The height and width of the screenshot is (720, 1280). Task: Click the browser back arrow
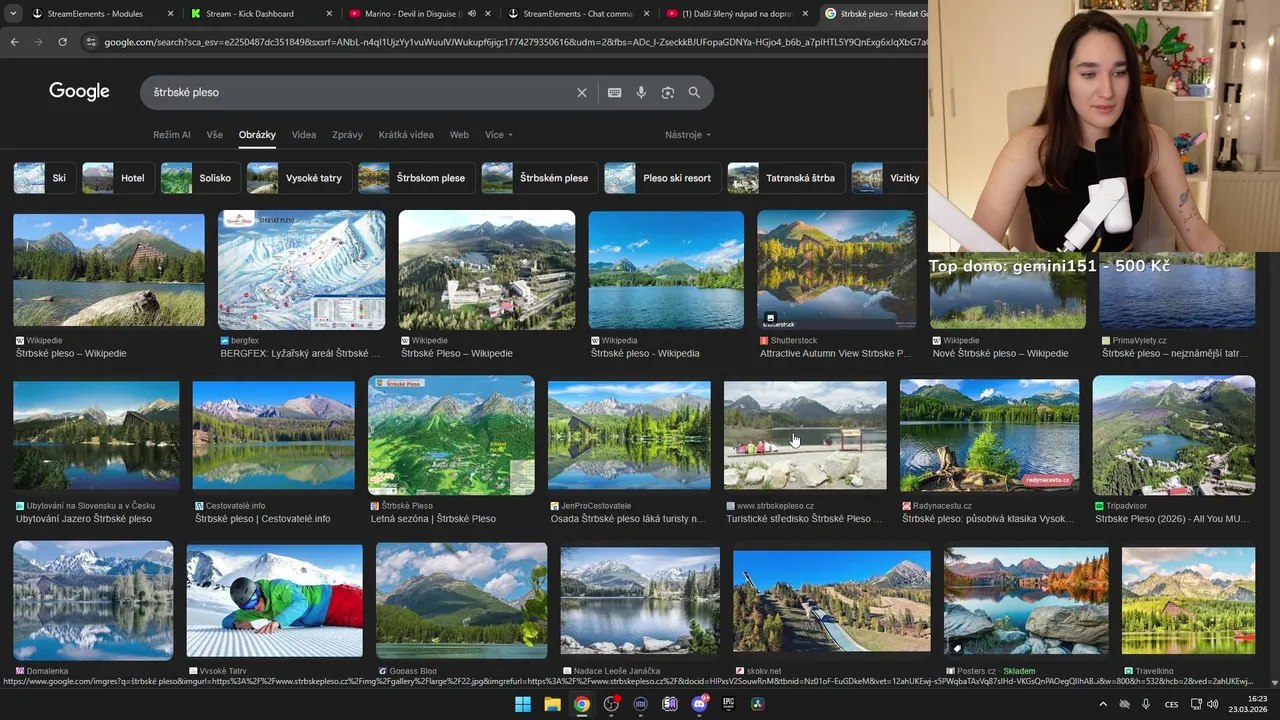tap(14, 42)
